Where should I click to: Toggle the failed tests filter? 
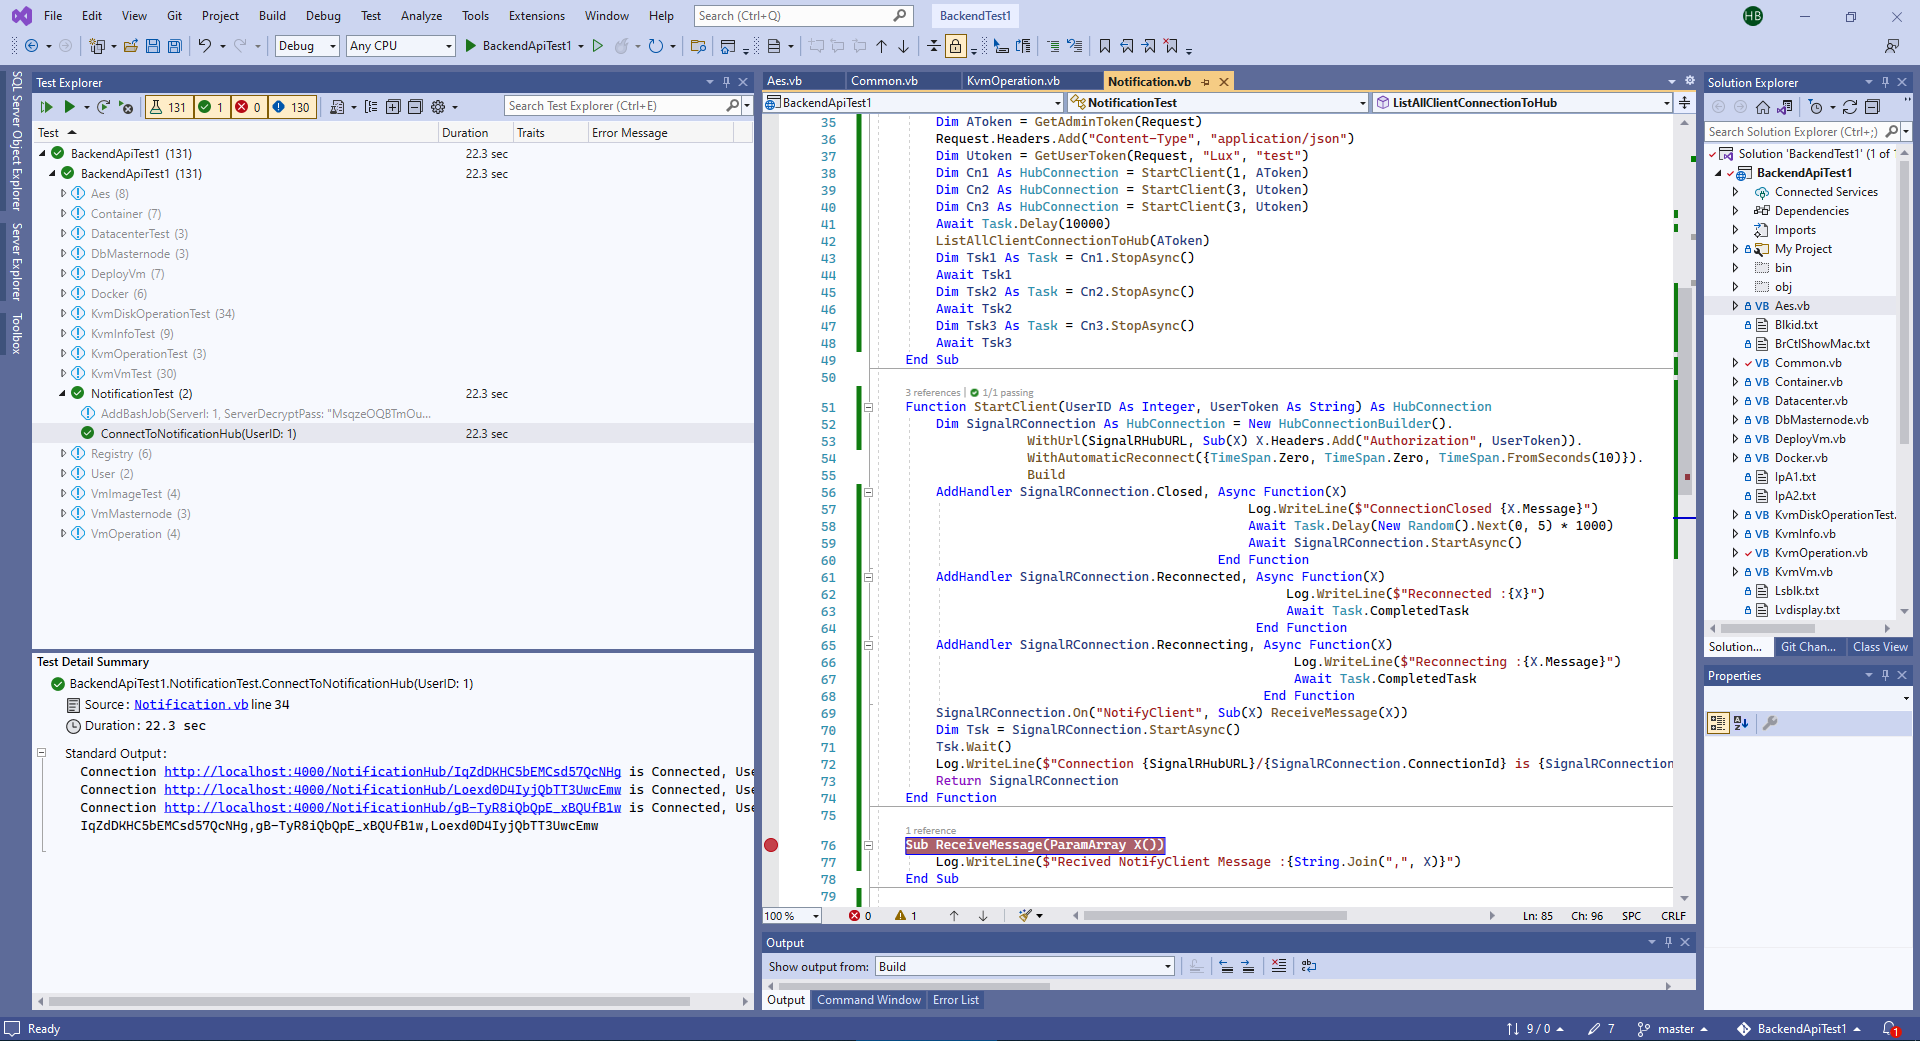click(x=248, y=107)
